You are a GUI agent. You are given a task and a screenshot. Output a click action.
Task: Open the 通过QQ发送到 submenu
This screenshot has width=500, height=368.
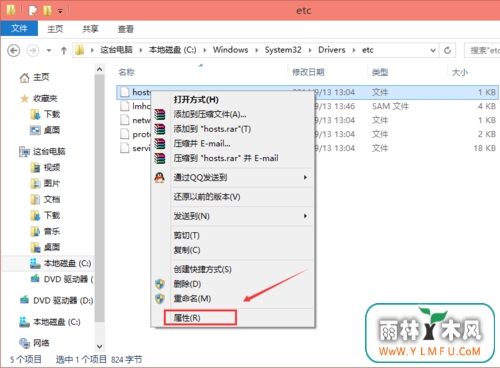(x=233, y=177)
